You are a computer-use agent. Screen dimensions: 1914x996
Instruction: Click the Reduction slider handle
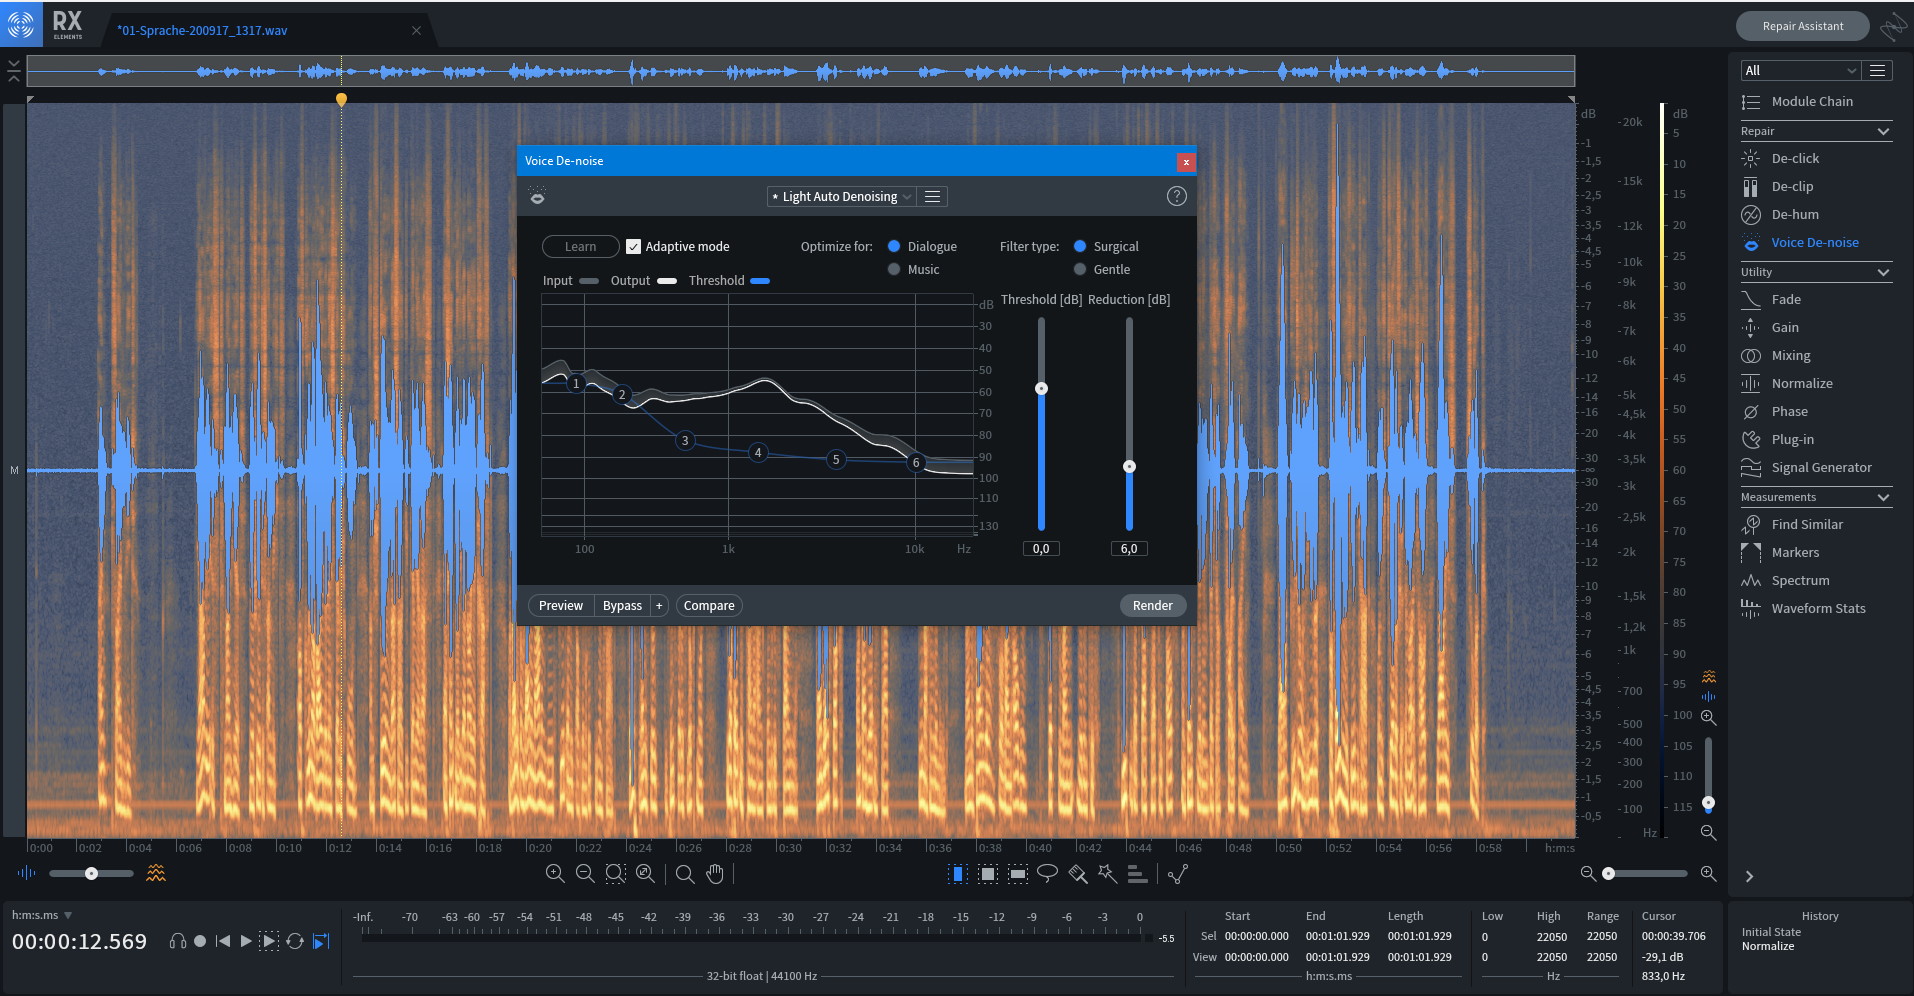pyautogui.click(x=1129, y=467)
